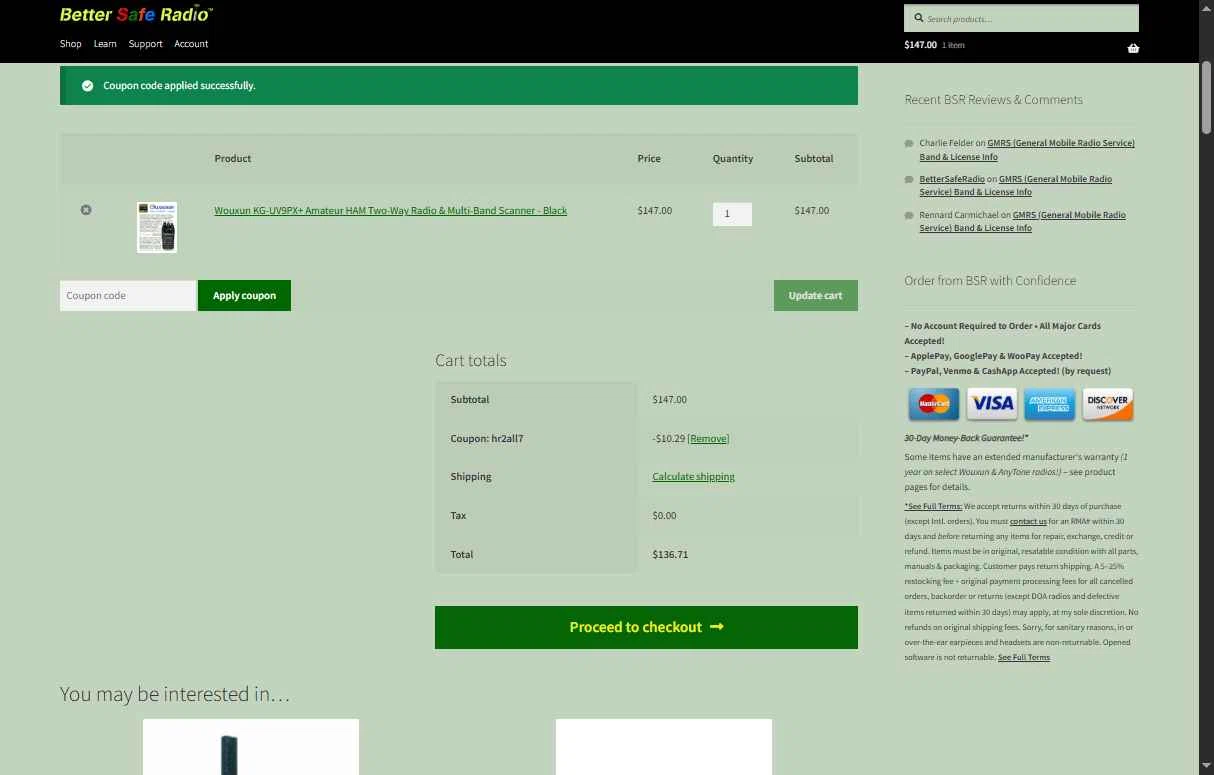1214x775 pixels.
Task: Click the Subtotal column header
Action: coord(814,159)
